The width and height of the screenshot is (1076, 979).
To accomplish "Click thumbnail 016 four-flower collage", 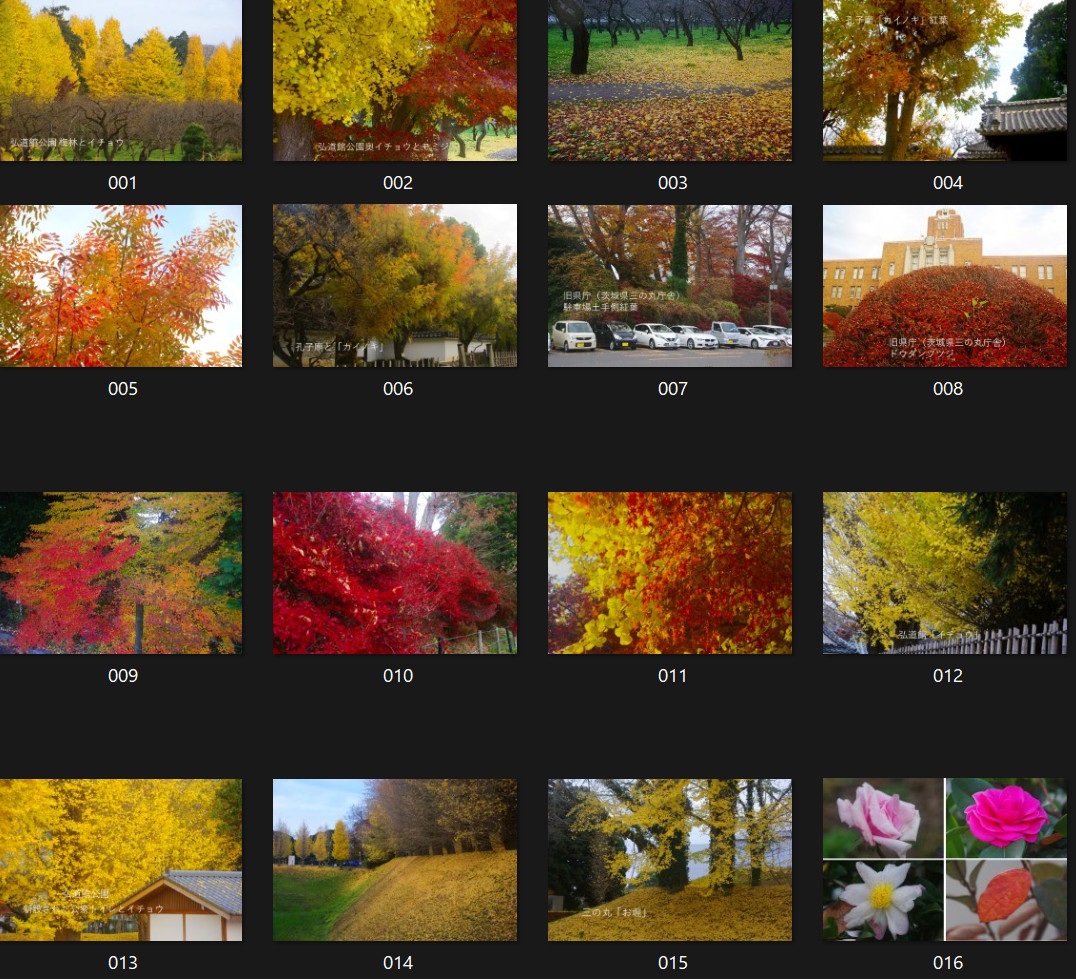I will 945,860.
